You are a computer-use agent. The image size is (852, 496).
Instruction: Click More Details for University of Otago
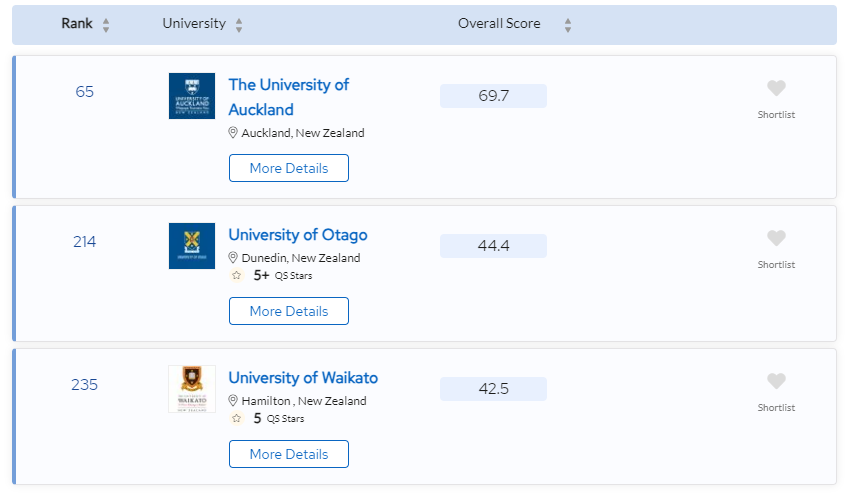(289, 311)
